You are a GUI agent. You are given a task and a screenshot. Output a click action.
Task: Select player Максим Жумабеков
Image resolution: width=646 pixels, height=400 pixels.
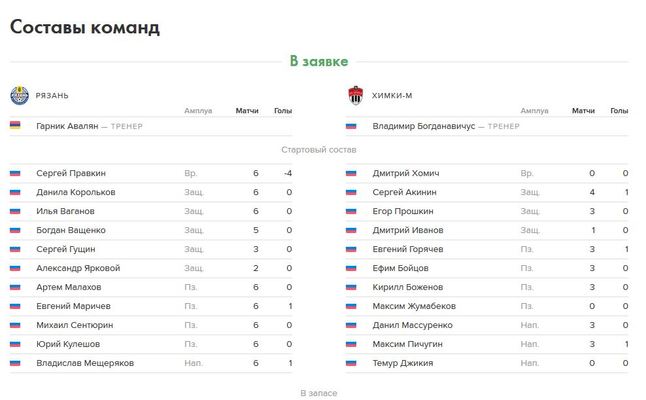(414, 306)
